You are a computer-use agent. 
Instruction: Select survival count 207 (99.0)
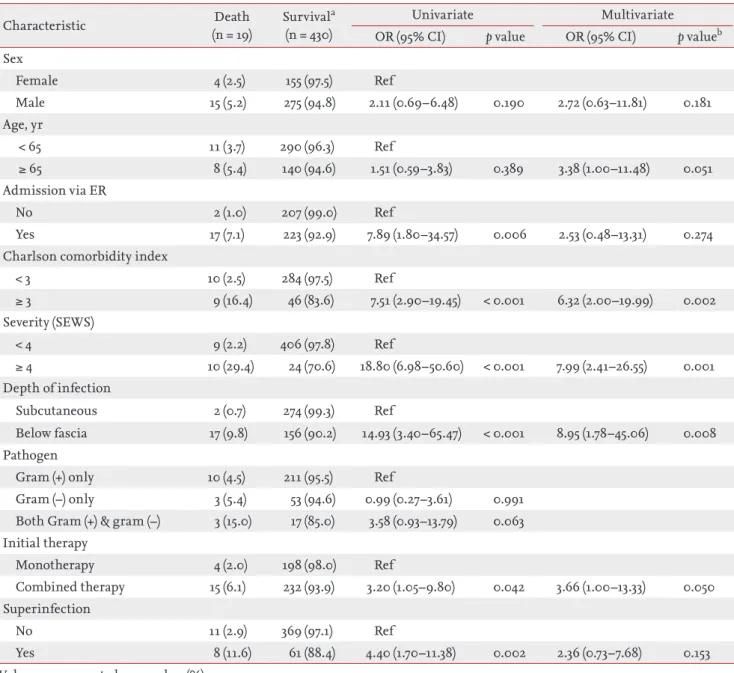[309, 213]
